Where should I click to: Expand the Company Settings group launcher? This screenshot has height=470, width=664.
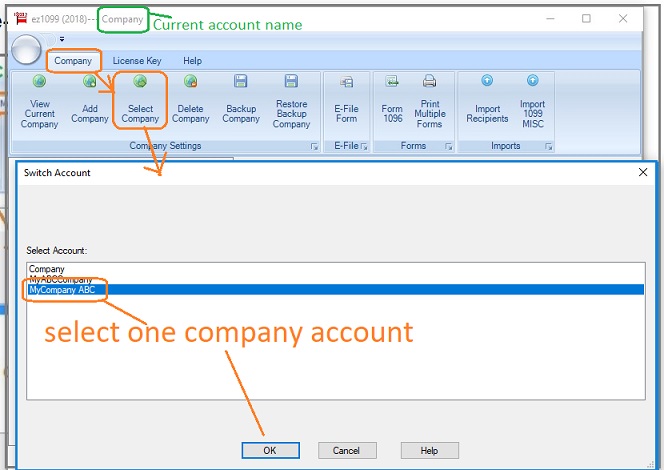point(314,146)
